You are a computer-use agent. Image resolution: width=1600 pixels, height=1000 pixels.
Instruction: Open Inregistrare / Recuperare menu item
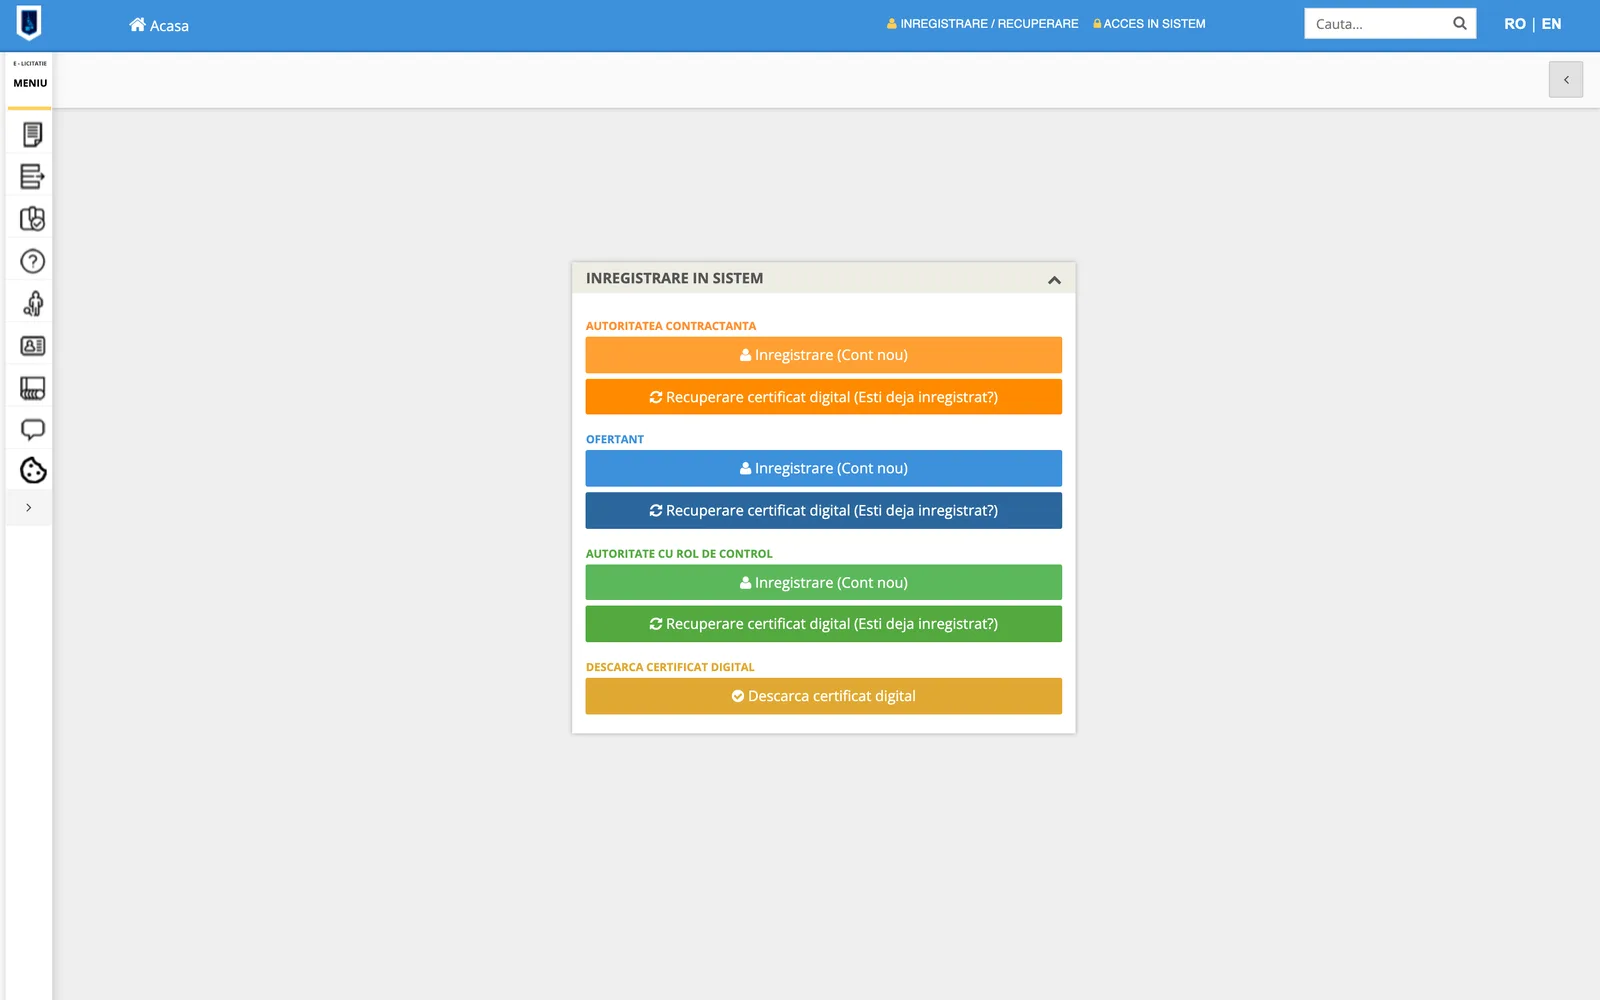coord(983,23)
